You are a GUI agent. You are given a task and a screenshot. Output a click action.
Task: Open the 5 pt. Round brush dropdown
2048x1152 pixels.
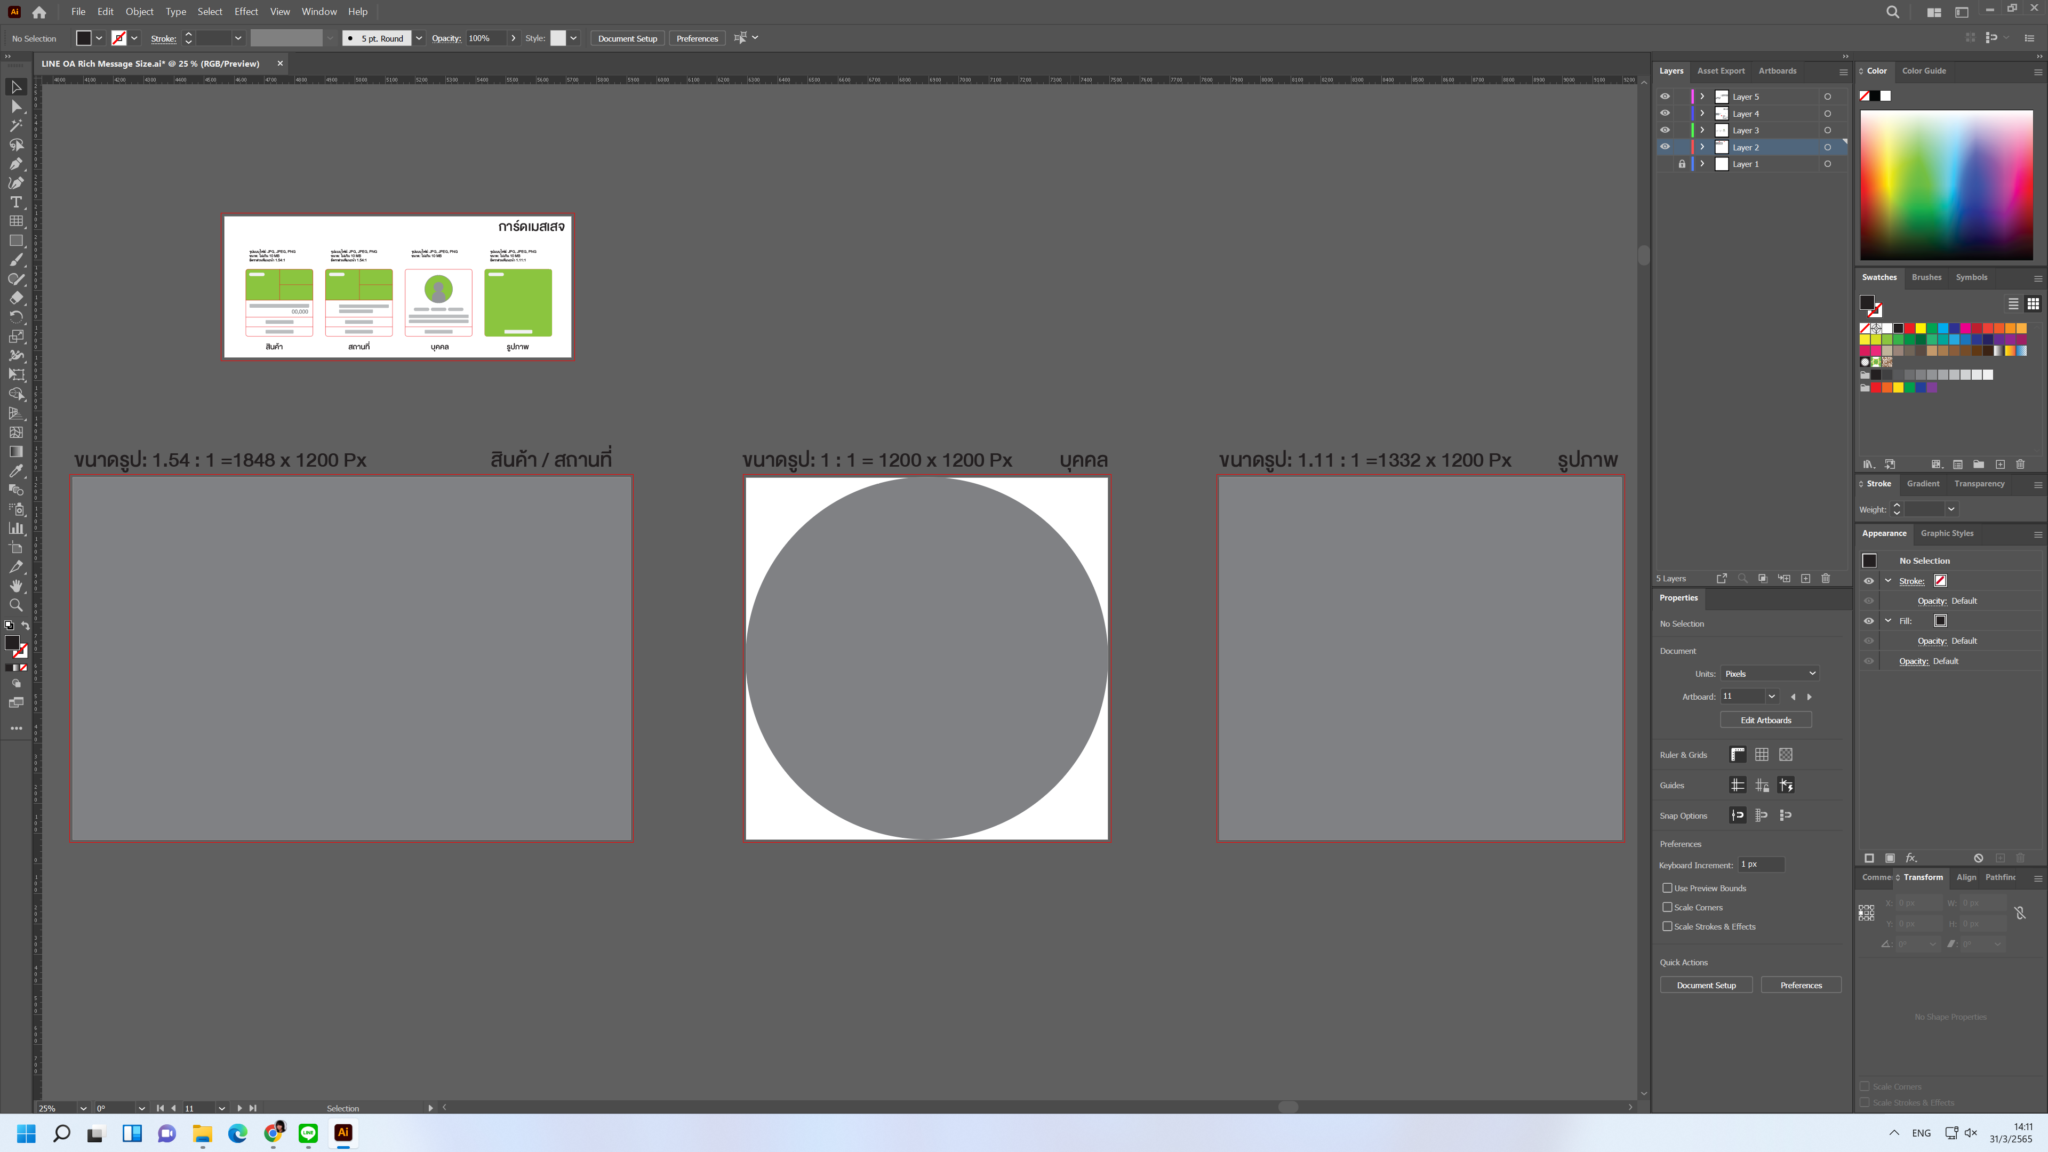click(x=419, y=38)
